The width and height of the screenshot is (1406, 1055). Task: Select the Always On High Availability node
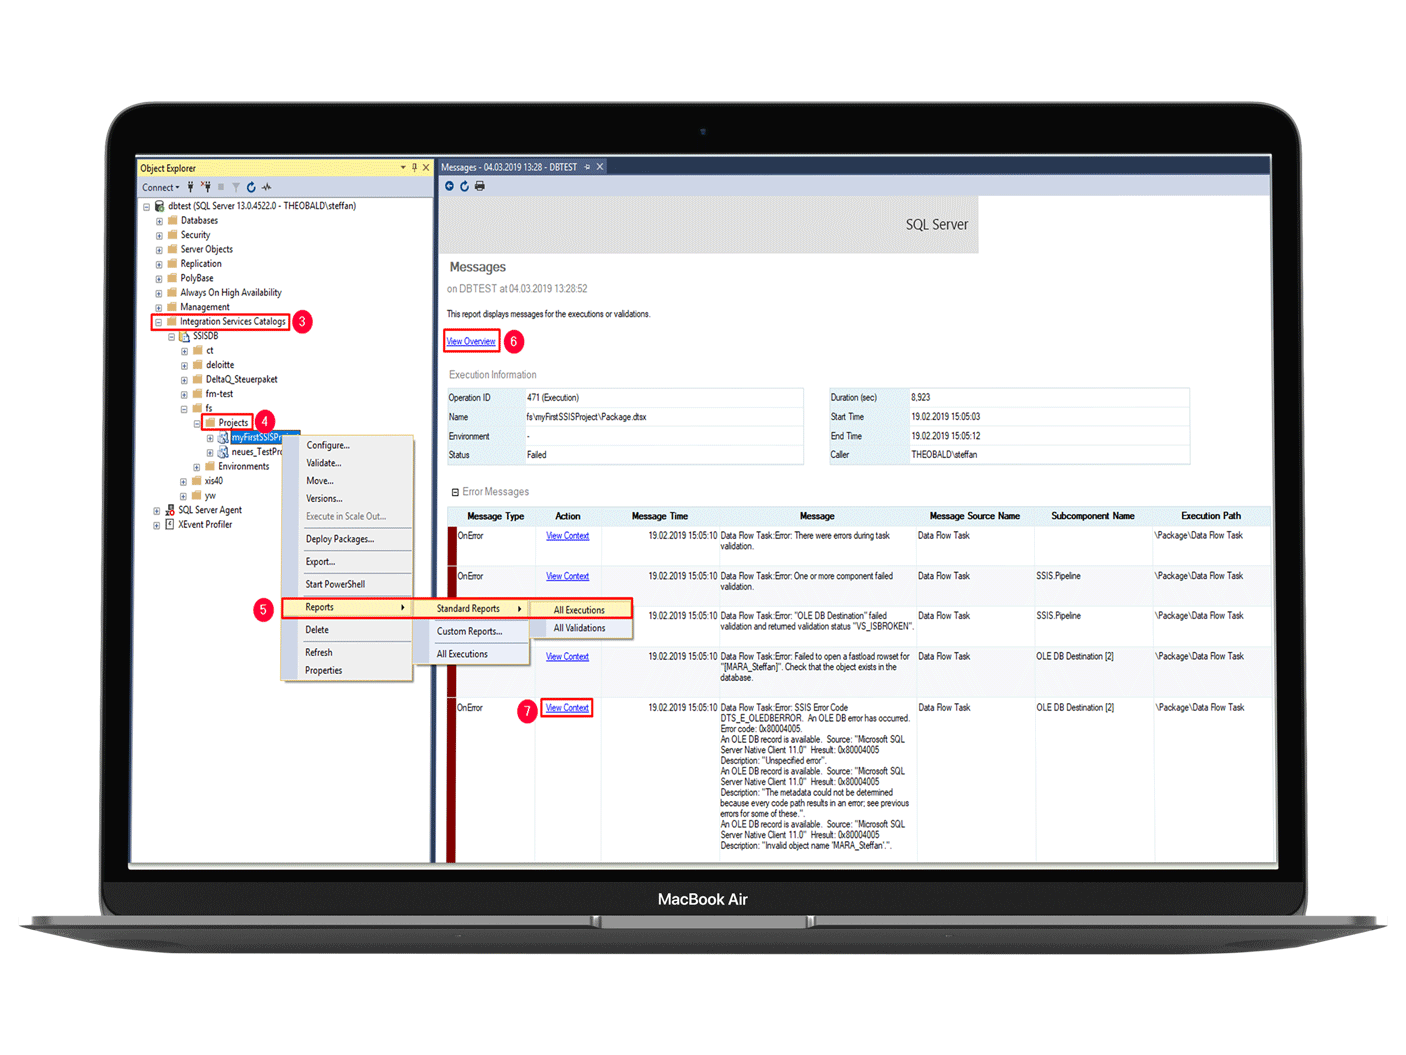[231, 293]
